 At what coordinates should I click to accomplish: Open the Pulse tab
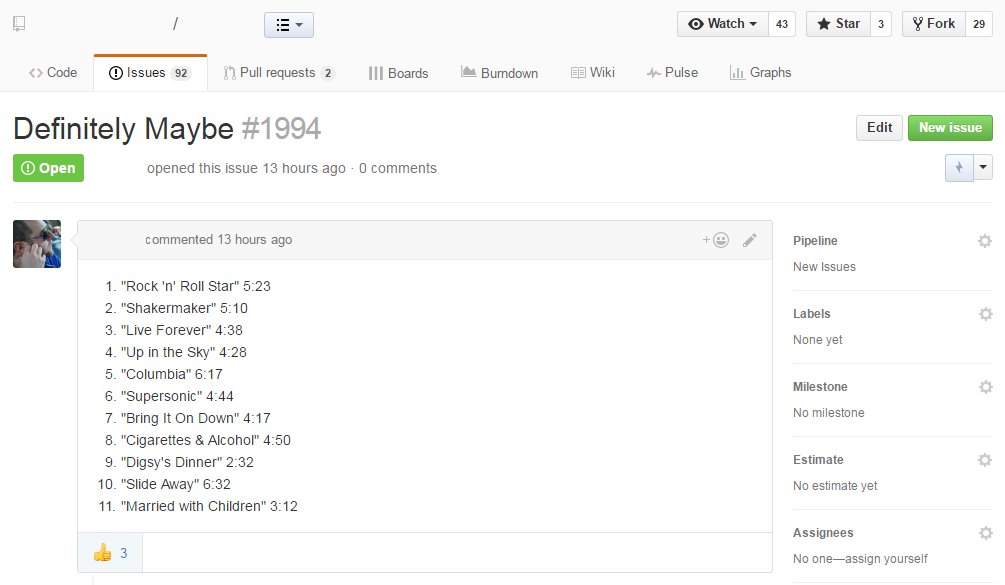(x=672, y=72)
